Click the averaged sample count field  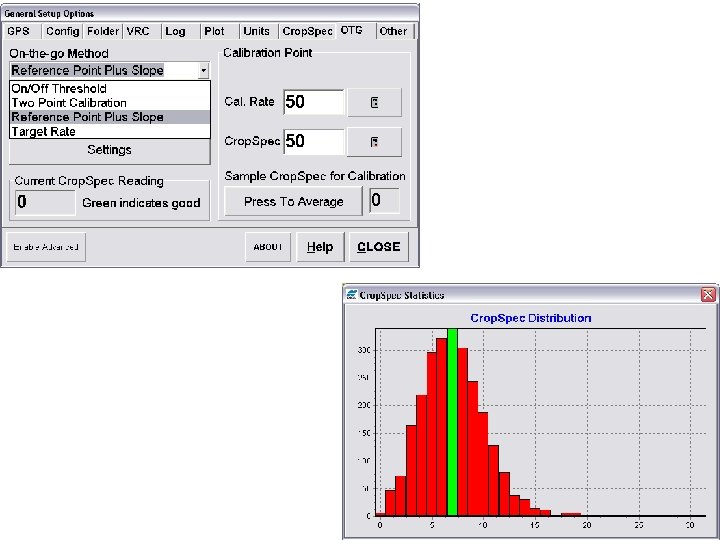(384, 201)
